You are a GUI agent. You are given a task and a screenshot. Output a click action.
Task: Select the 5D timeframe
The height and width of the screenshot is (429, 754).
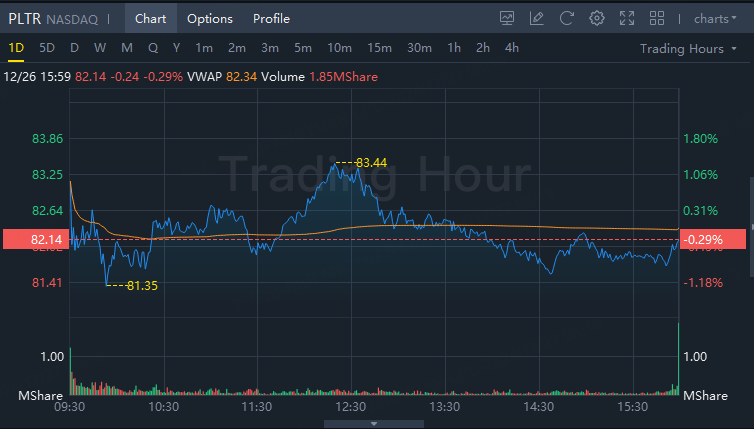tap(47, 48)
